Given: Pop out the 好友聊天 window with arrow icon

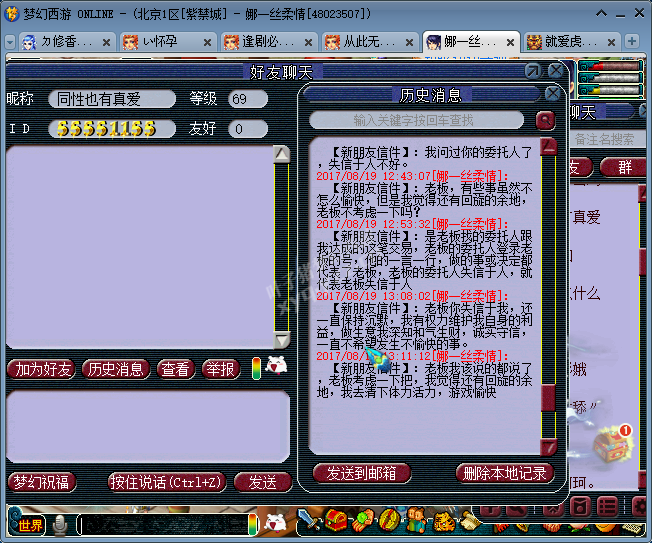Looking at the screenshot, I should click(533, 71).
